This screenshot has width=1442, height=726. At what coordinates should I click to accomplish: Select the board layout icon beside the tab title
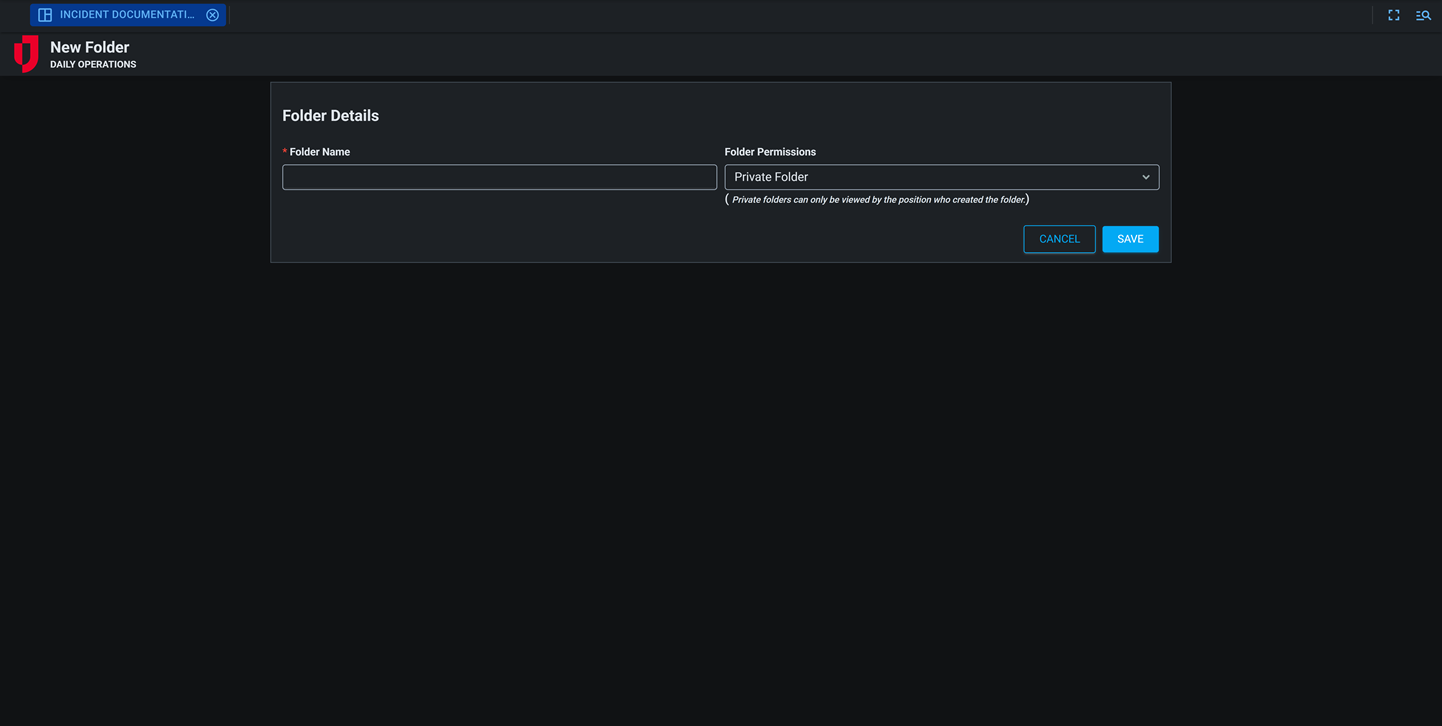(44, 14)
